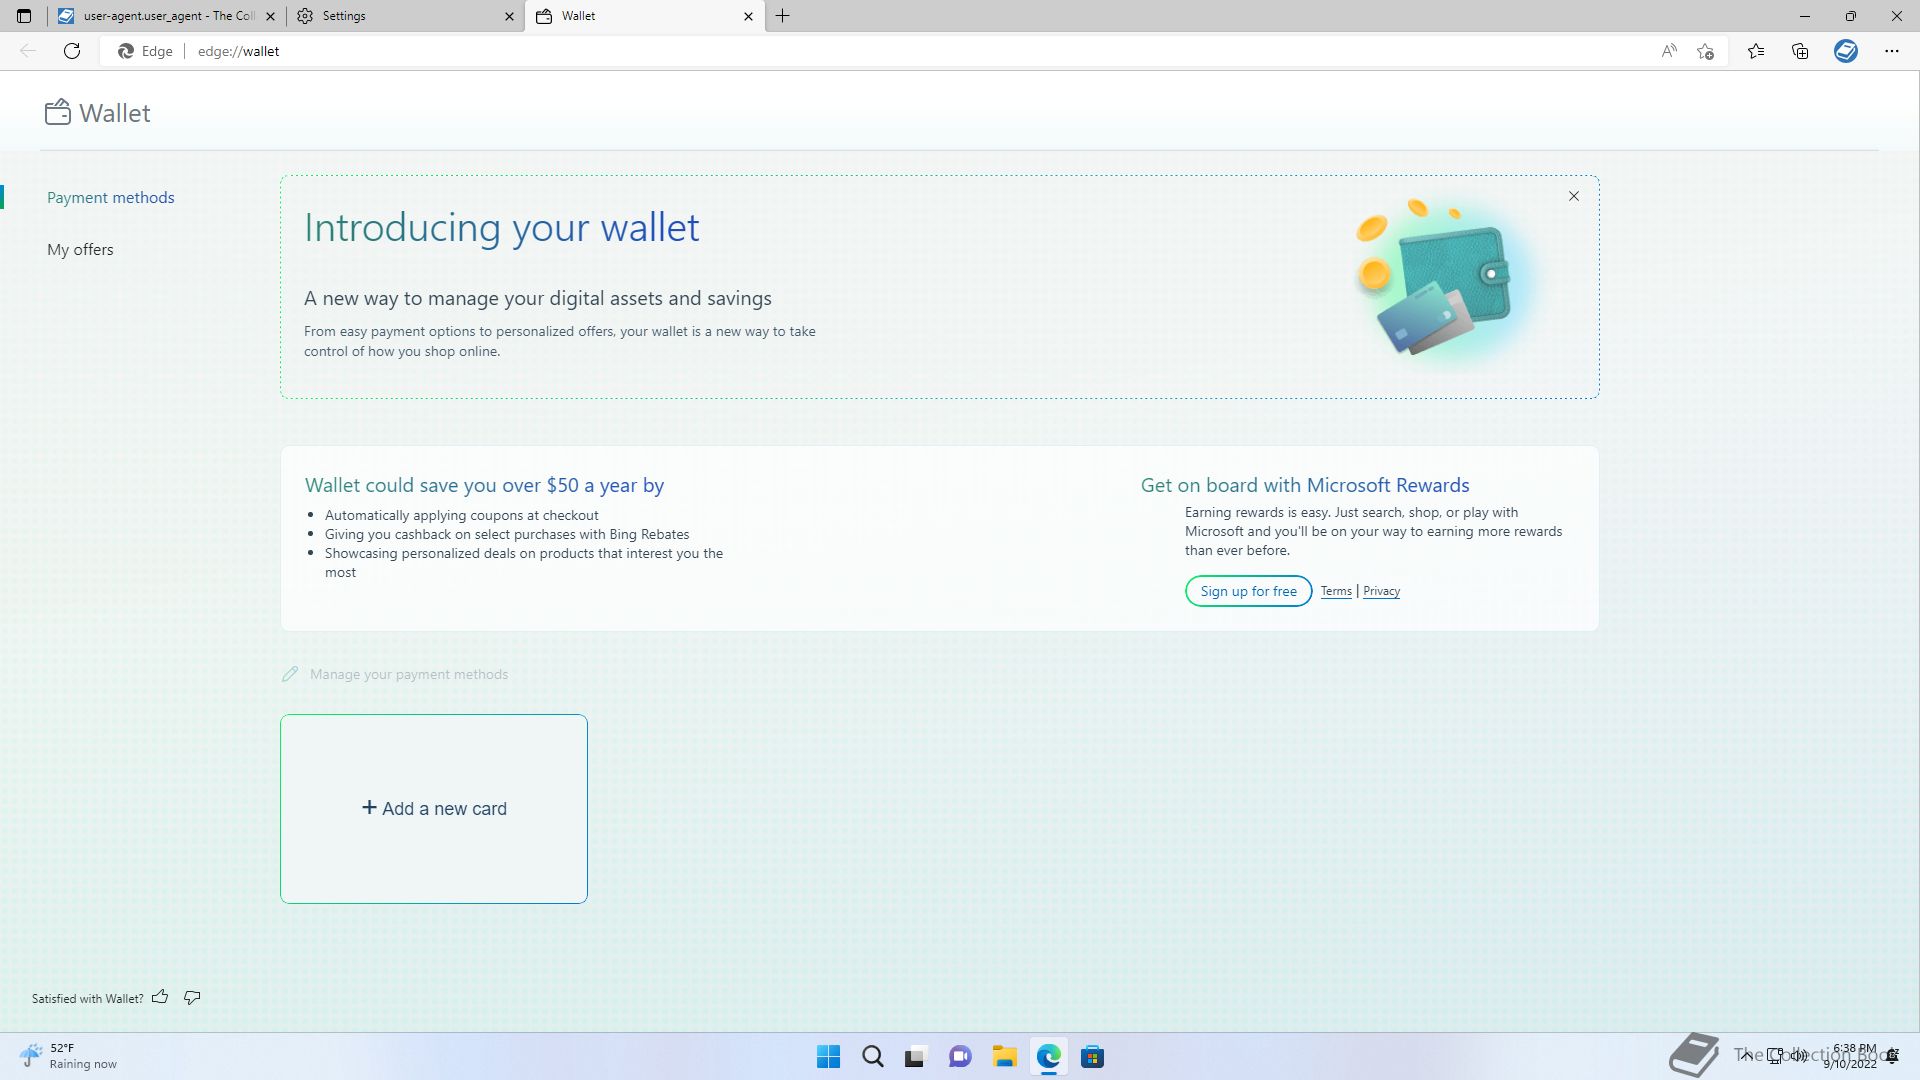Screen dimensions: 1920x1080
Task: Open the profile avatar icon
Action: click(x=1846, y=51)
